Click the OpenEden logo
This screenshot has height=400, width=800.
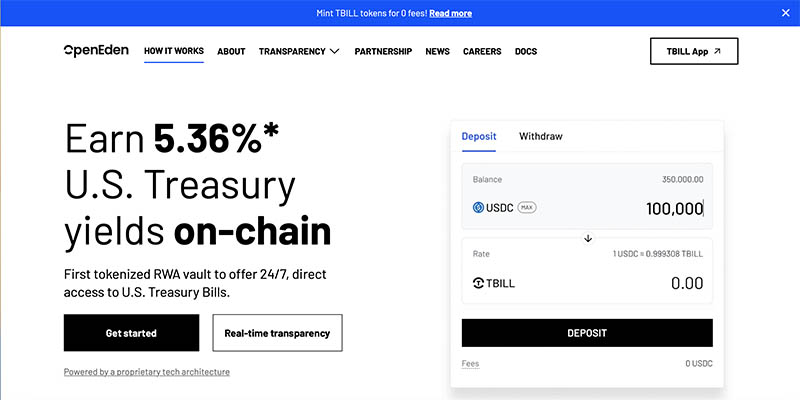coord(96,50)
